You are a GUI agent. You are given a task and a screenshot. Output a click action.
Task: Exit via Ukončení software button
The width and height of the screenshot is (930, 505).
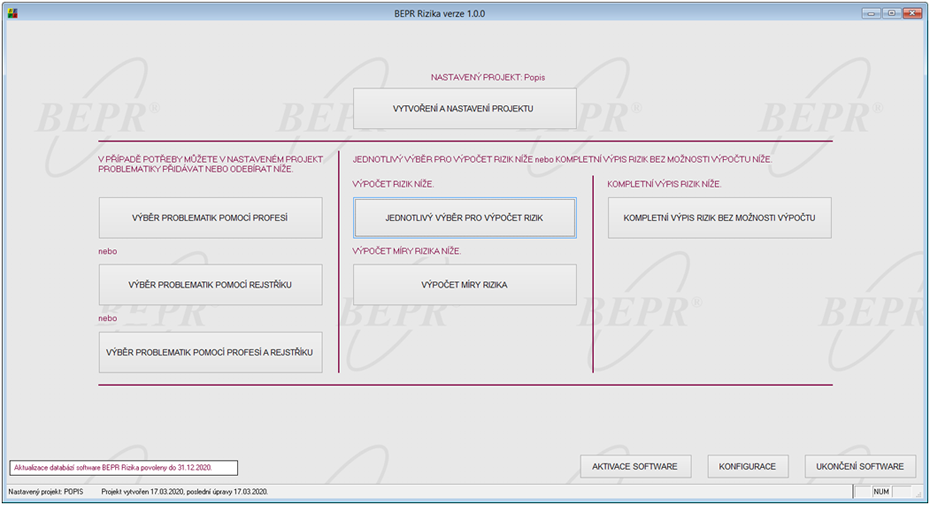pyautogui.click(x=860, y=466)
